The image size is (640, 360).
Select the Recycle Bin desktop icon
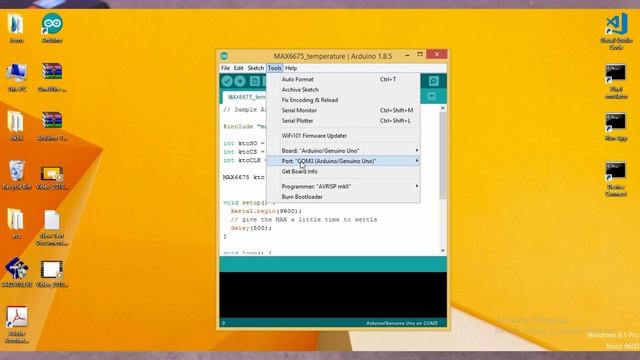(x=16, y=175)
